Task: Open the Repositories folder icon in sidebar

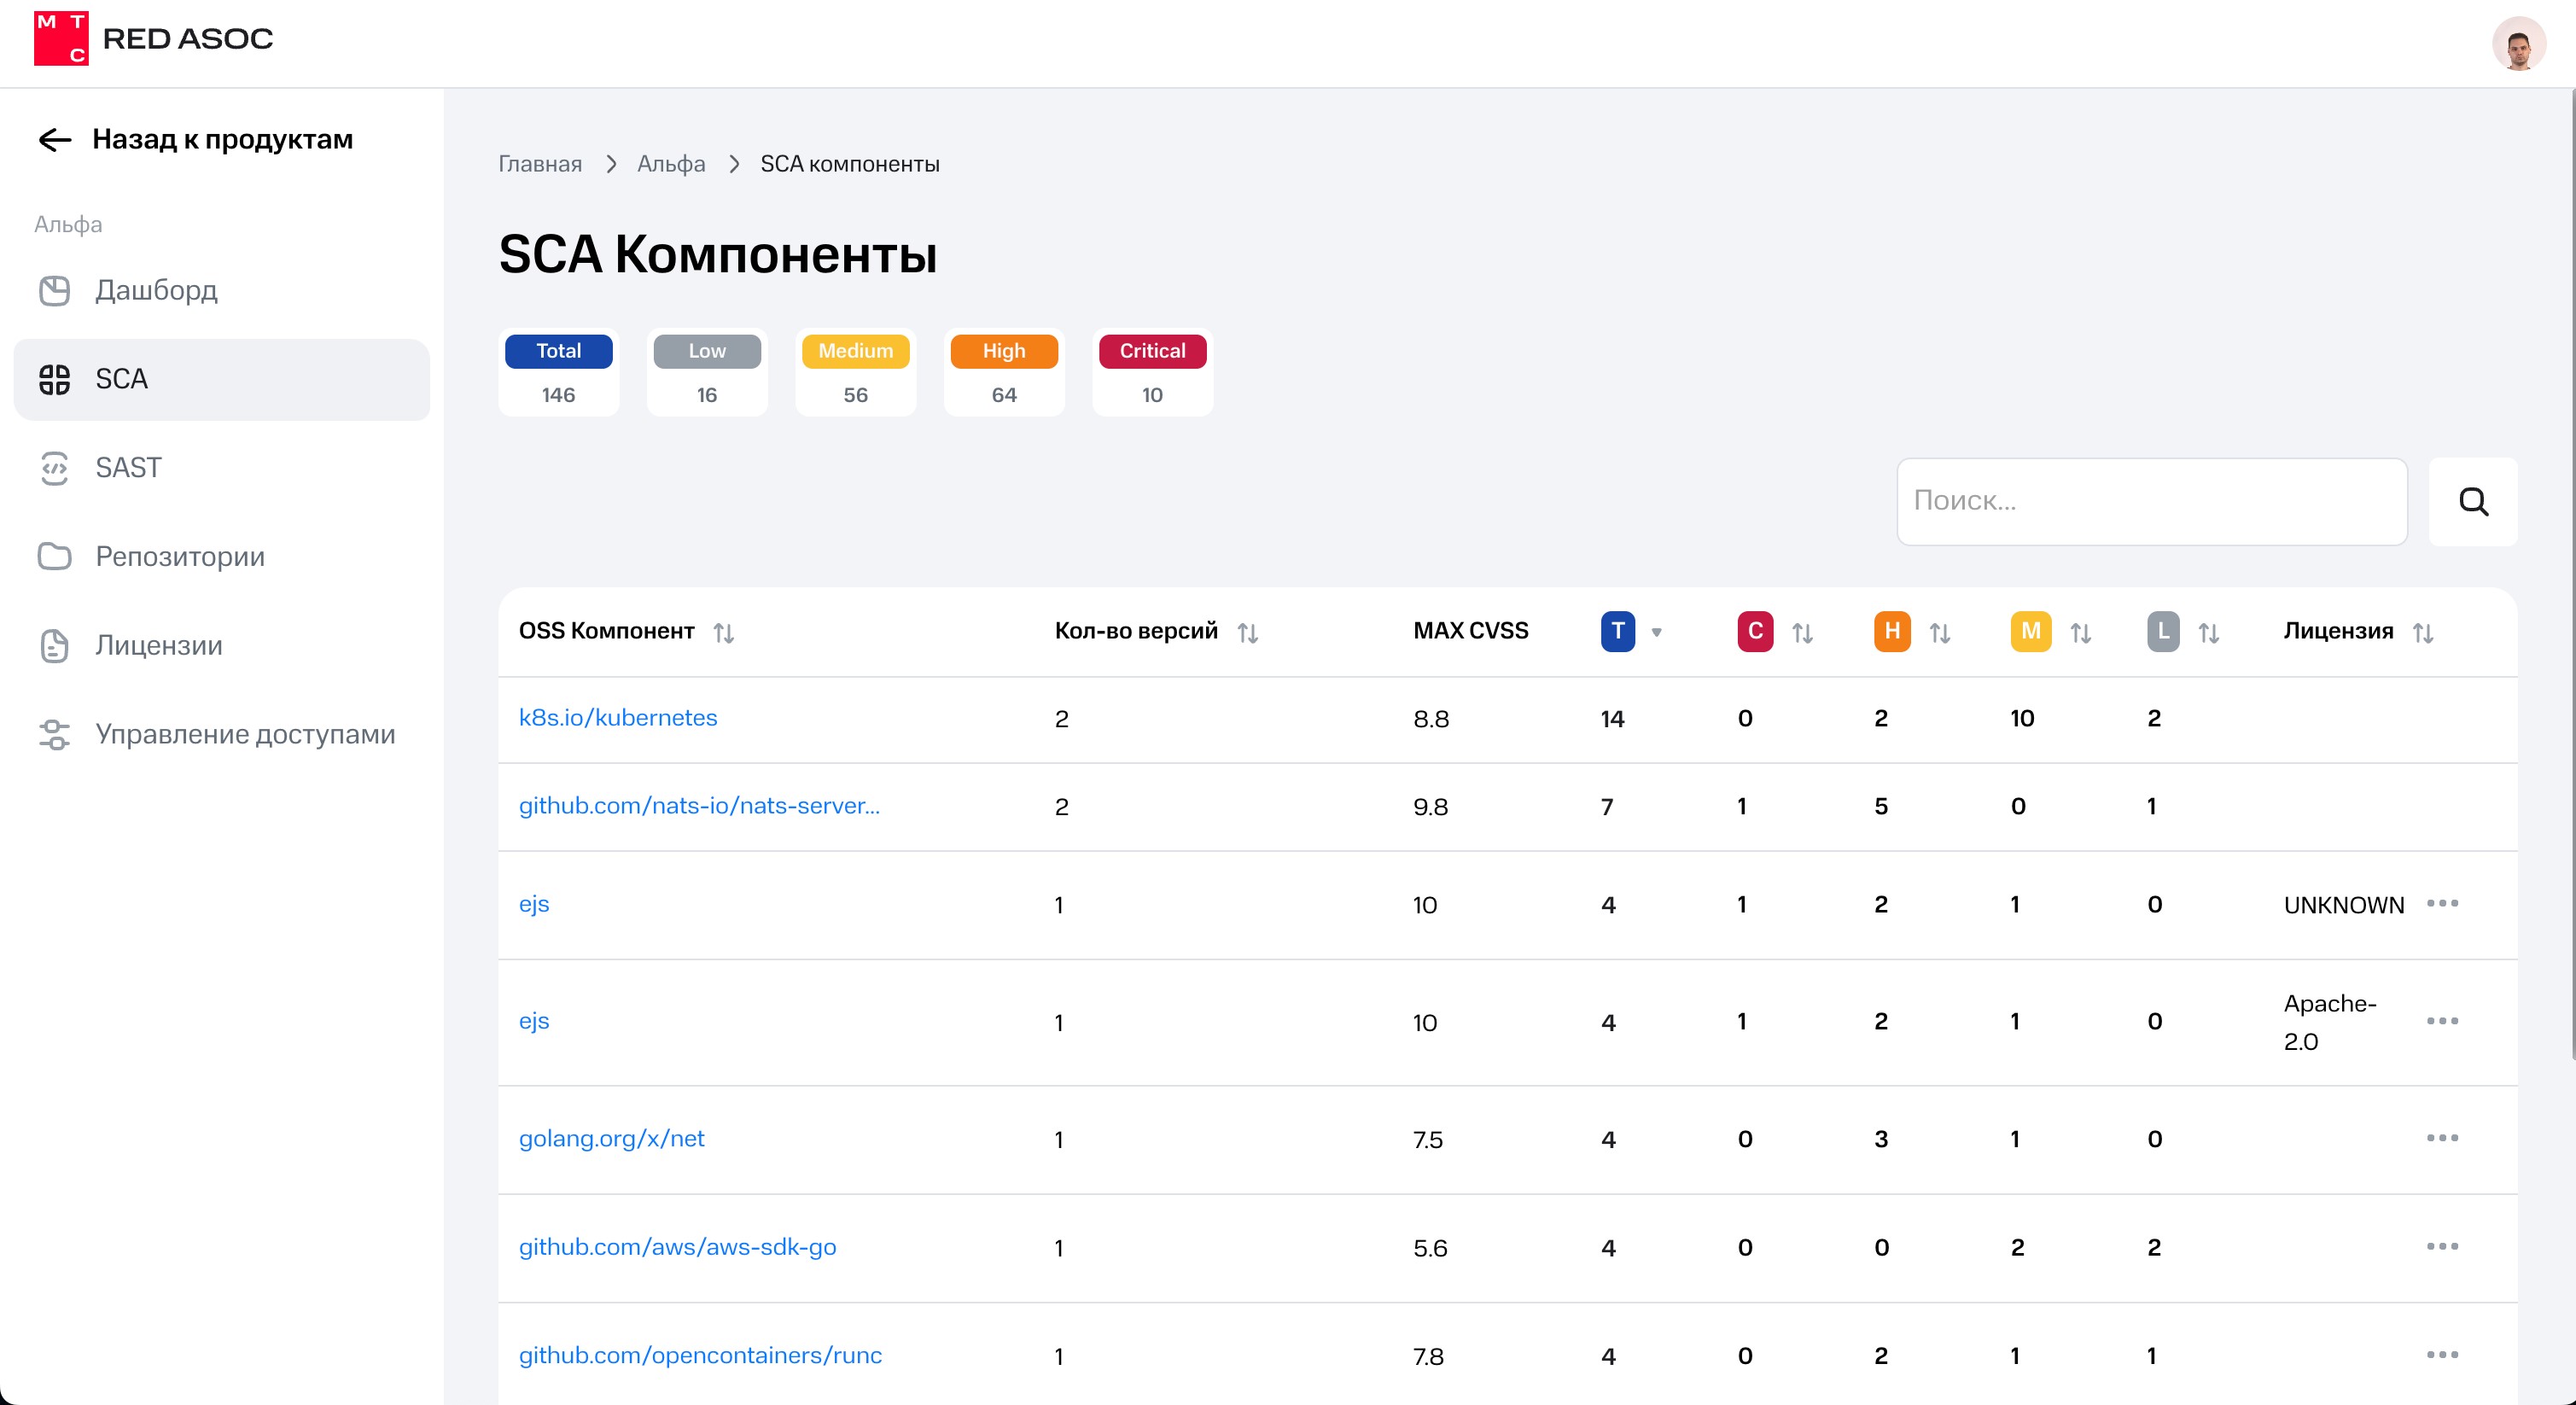Action: click(x=54, y=556)
